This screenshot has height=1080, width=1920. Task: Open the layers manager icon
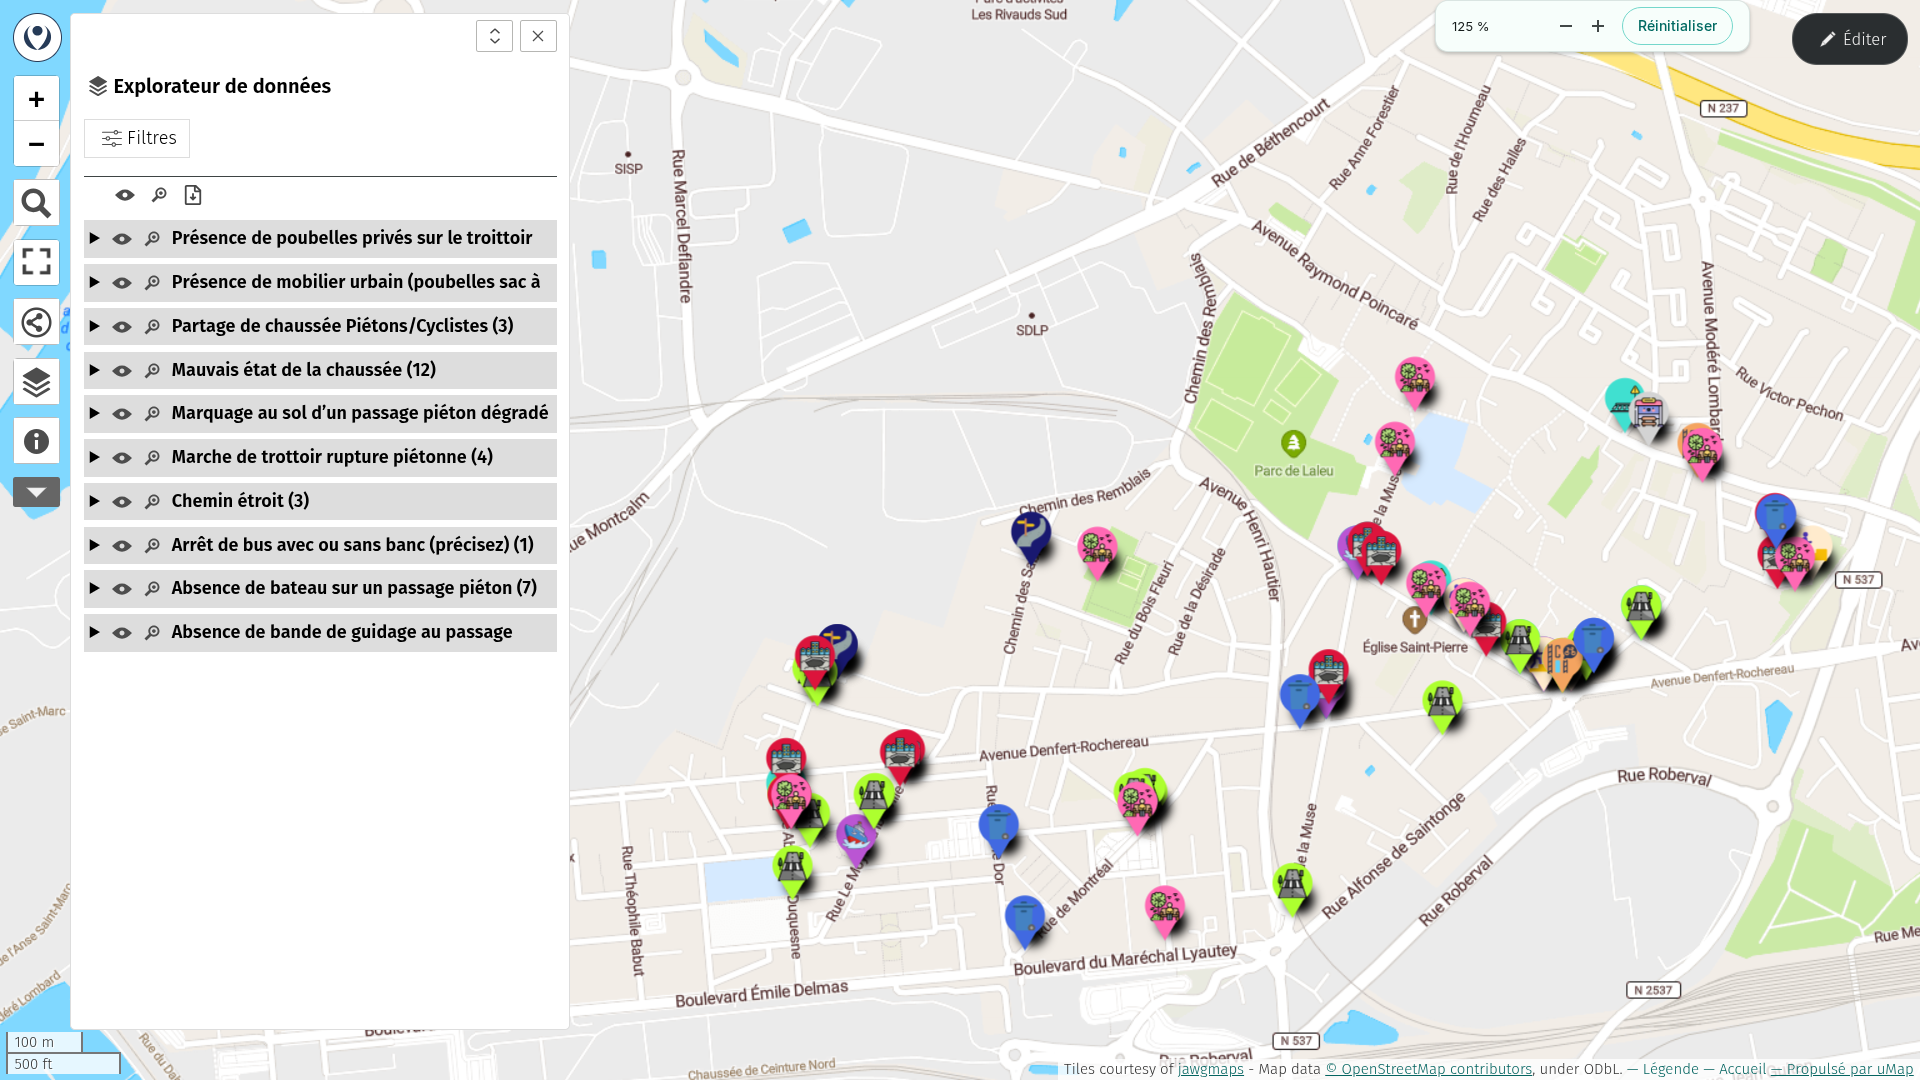(x=36, y=382)
